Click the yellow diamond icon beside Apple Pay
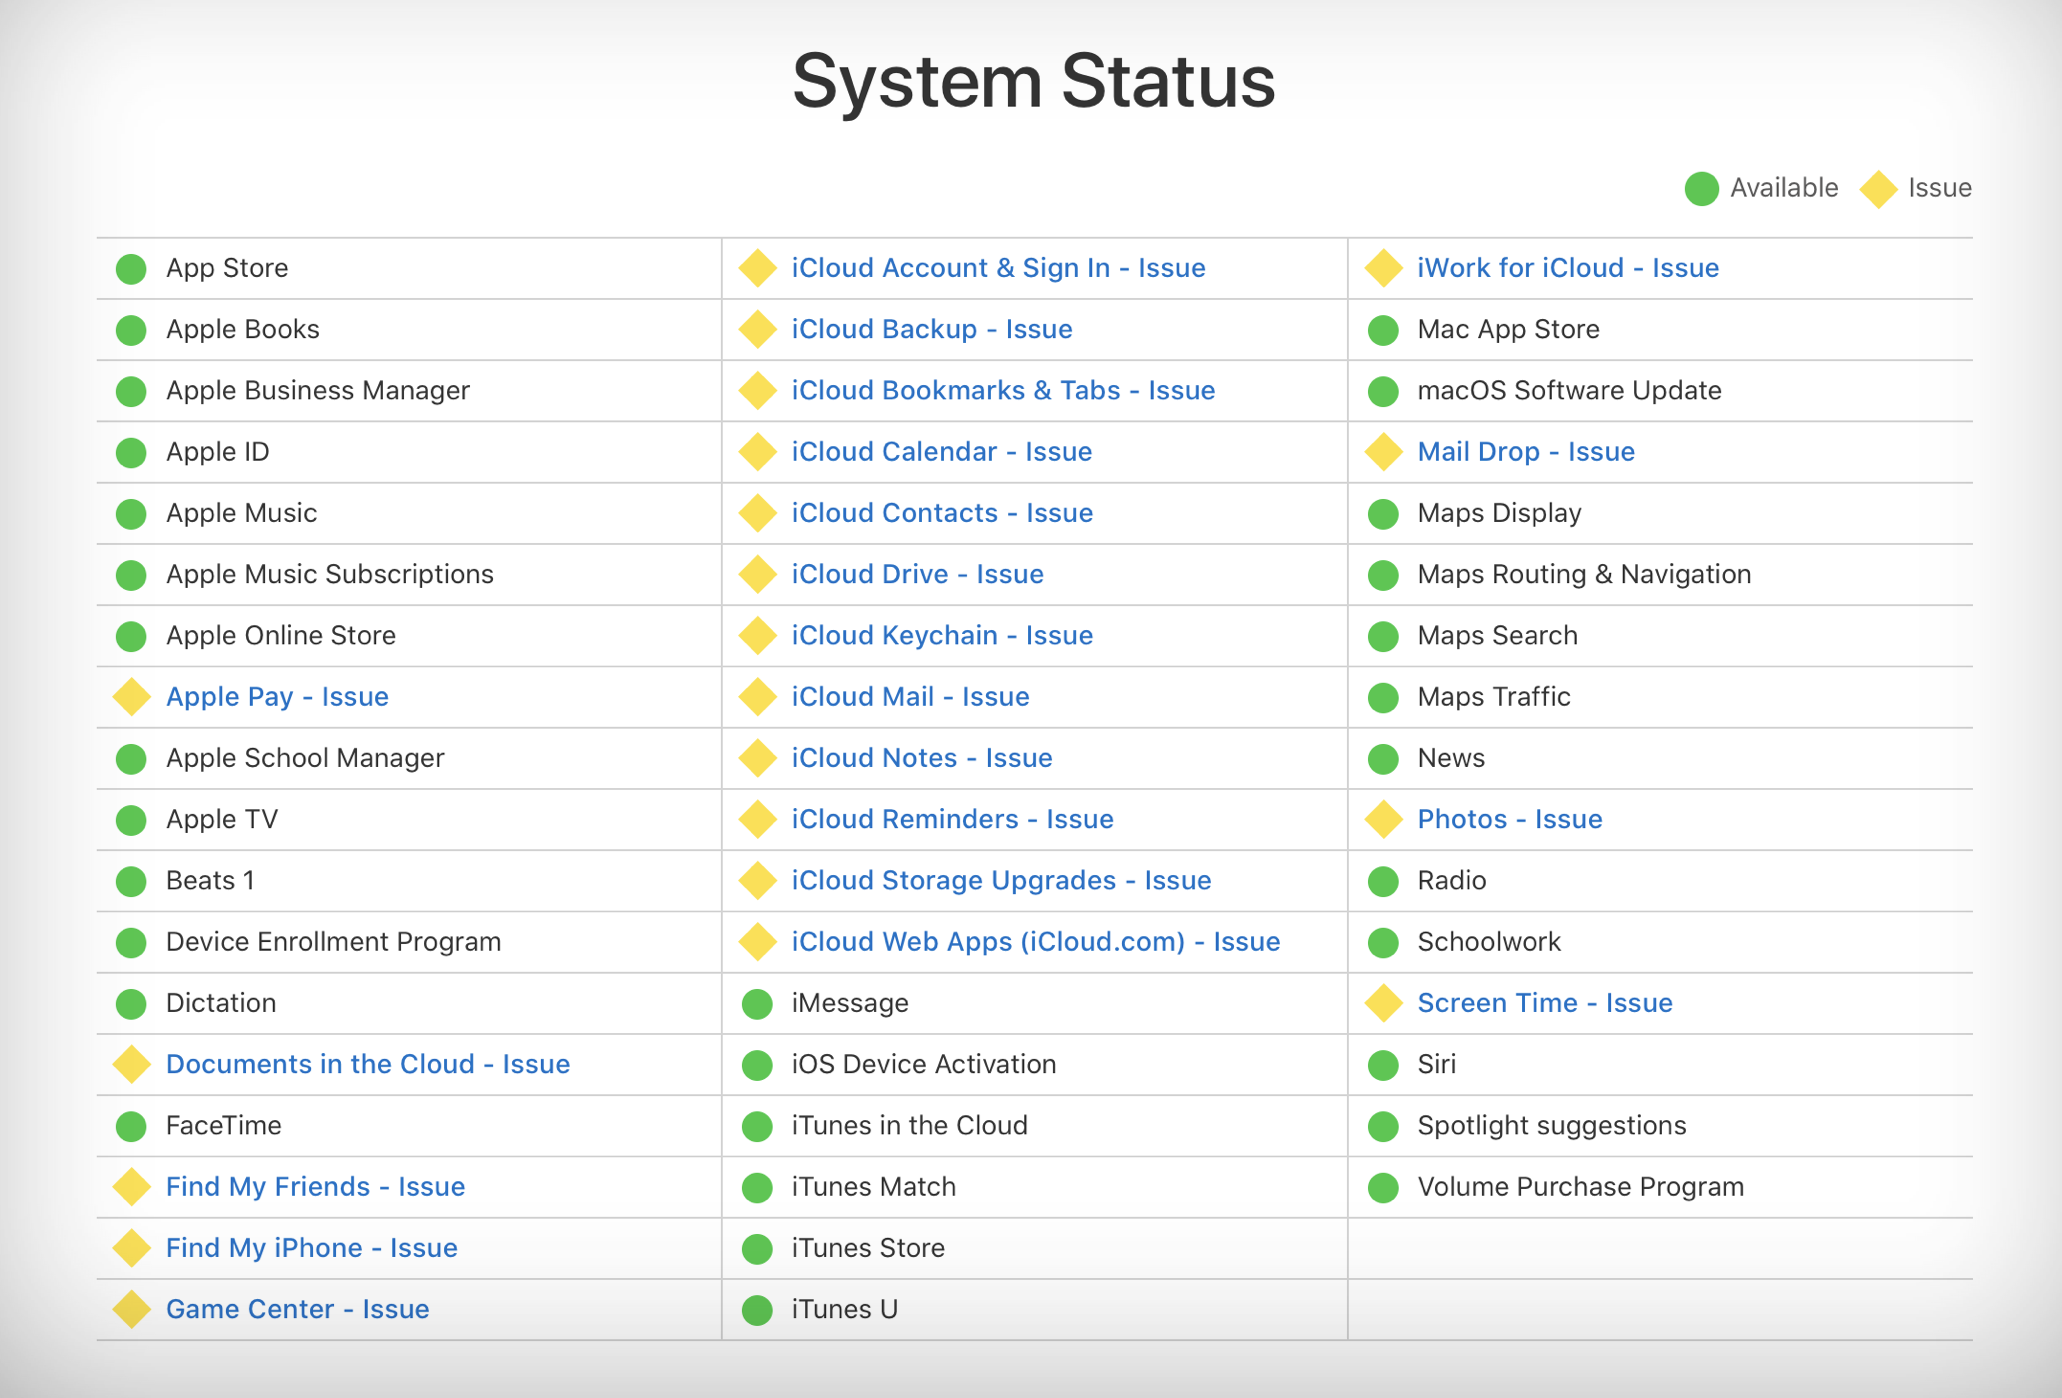2062x1398 pixels. [131, 697]
